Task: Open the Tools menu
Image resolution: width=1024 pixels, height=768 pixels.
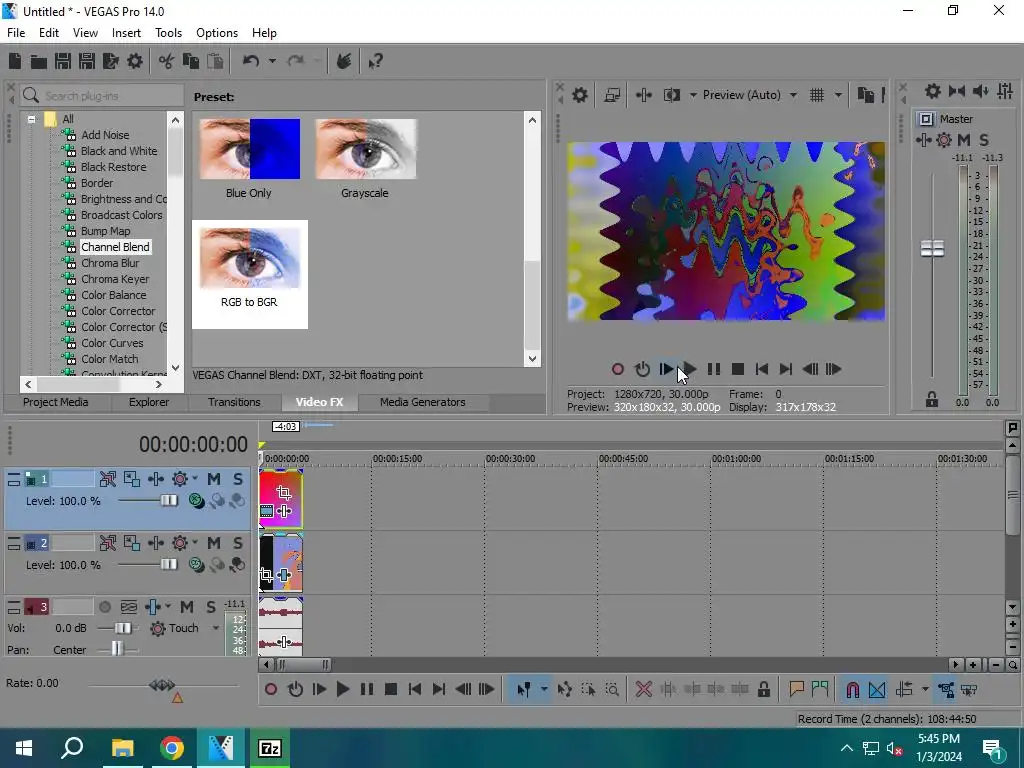Action: 168,33
